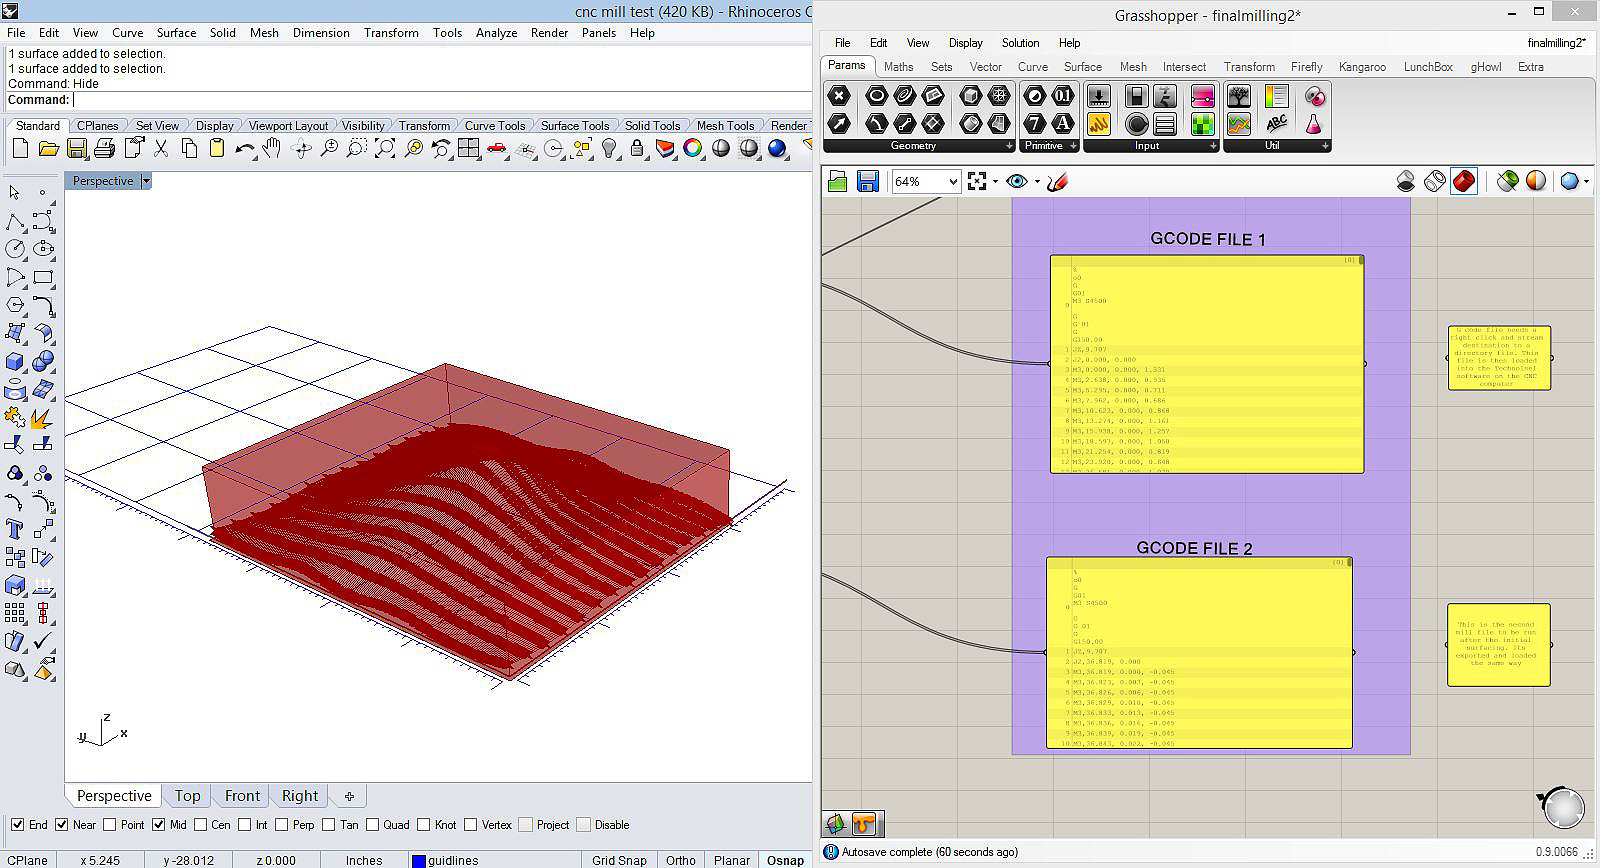
Task: Switch to the Kangaroo tab
Action: (1362, 67)
